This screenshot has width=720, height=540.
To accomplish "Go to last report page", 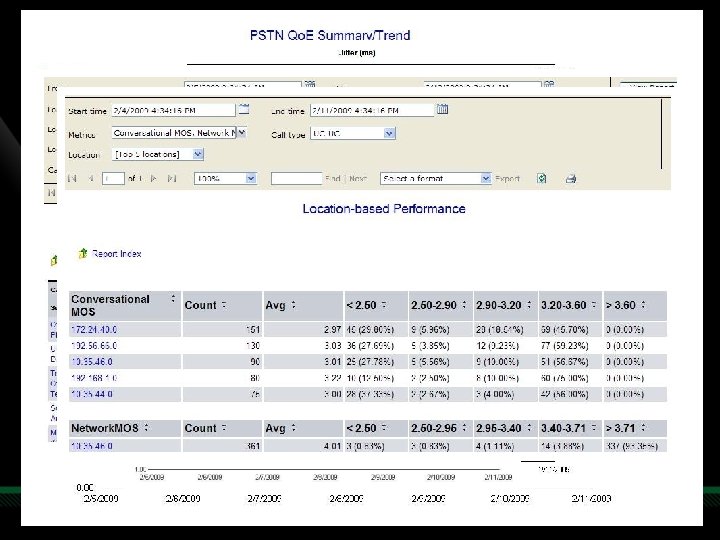I will tap(172, 179).
